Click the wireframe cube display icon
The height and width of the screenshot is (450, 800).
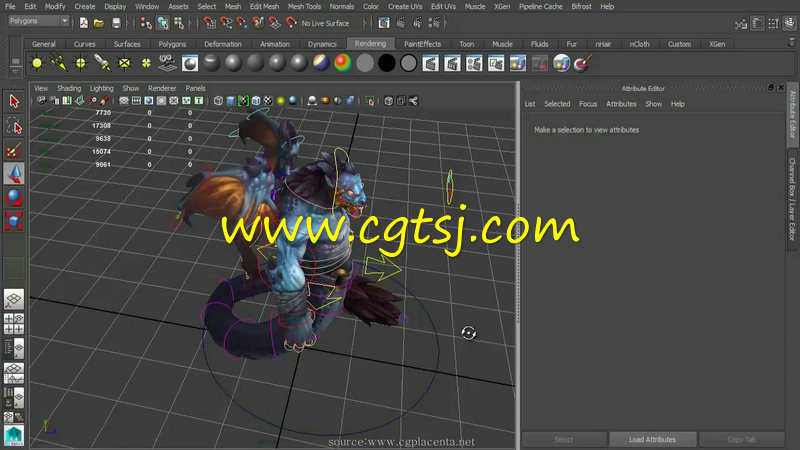click(218, 101)
